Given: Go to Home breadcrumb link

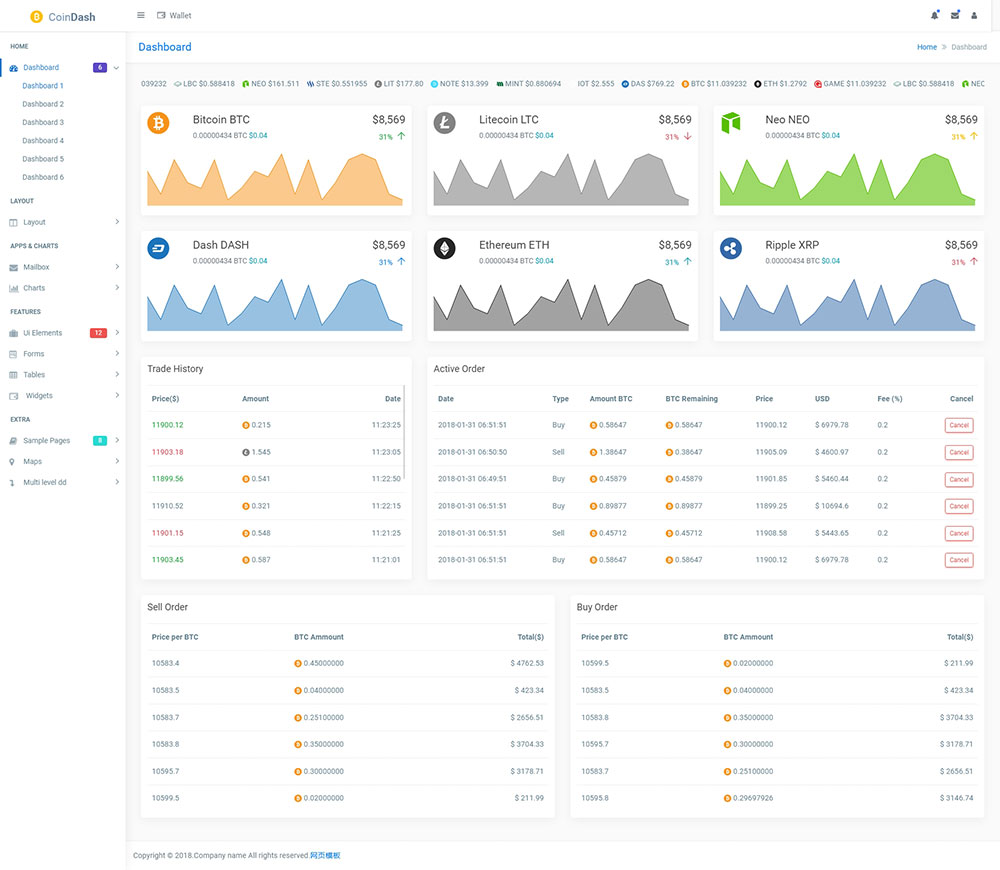Looking at the screenshot, I should tap(927, 47).
